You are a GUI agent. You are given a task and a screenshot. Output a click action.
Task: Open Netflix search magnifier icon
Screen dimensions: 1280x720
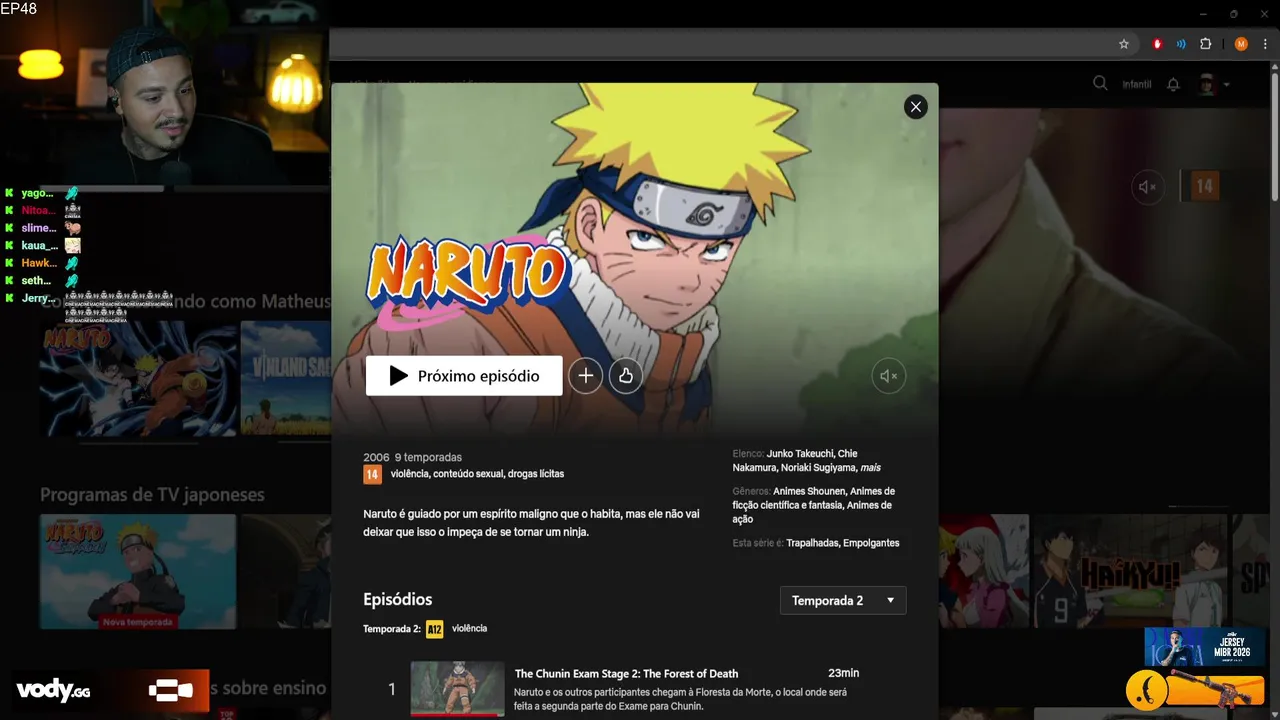click(x=1100, y=83)
